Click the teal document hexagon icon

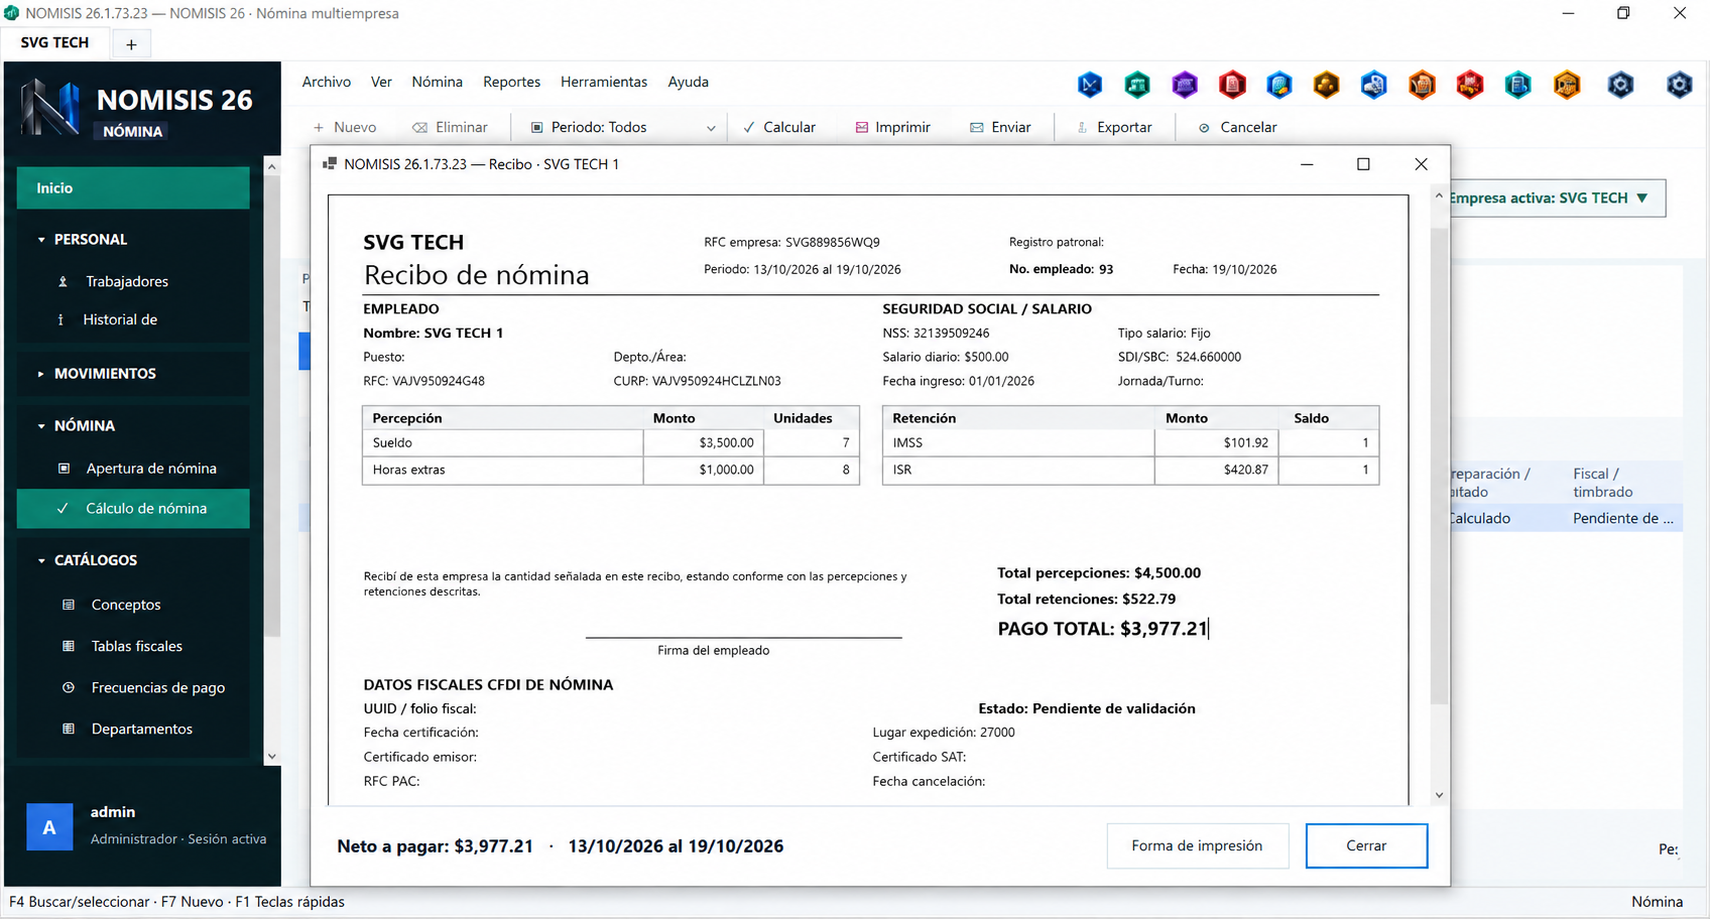coord(1518,85)
